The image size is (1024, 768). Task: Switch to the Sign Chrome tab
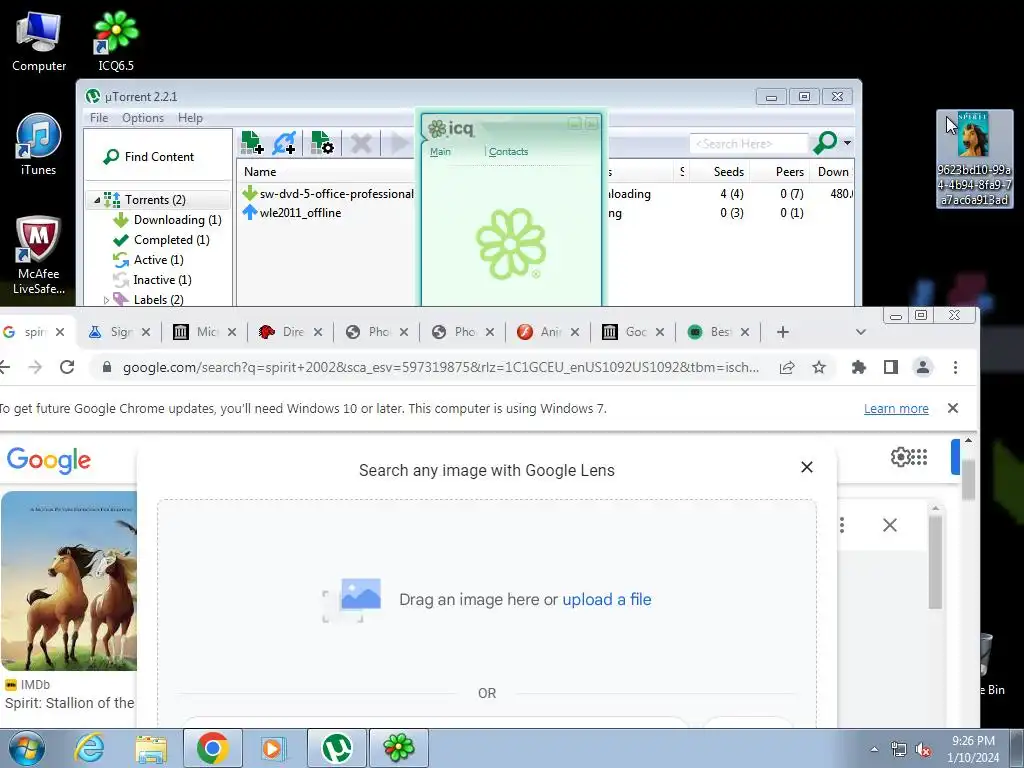(x=118, y=332)
